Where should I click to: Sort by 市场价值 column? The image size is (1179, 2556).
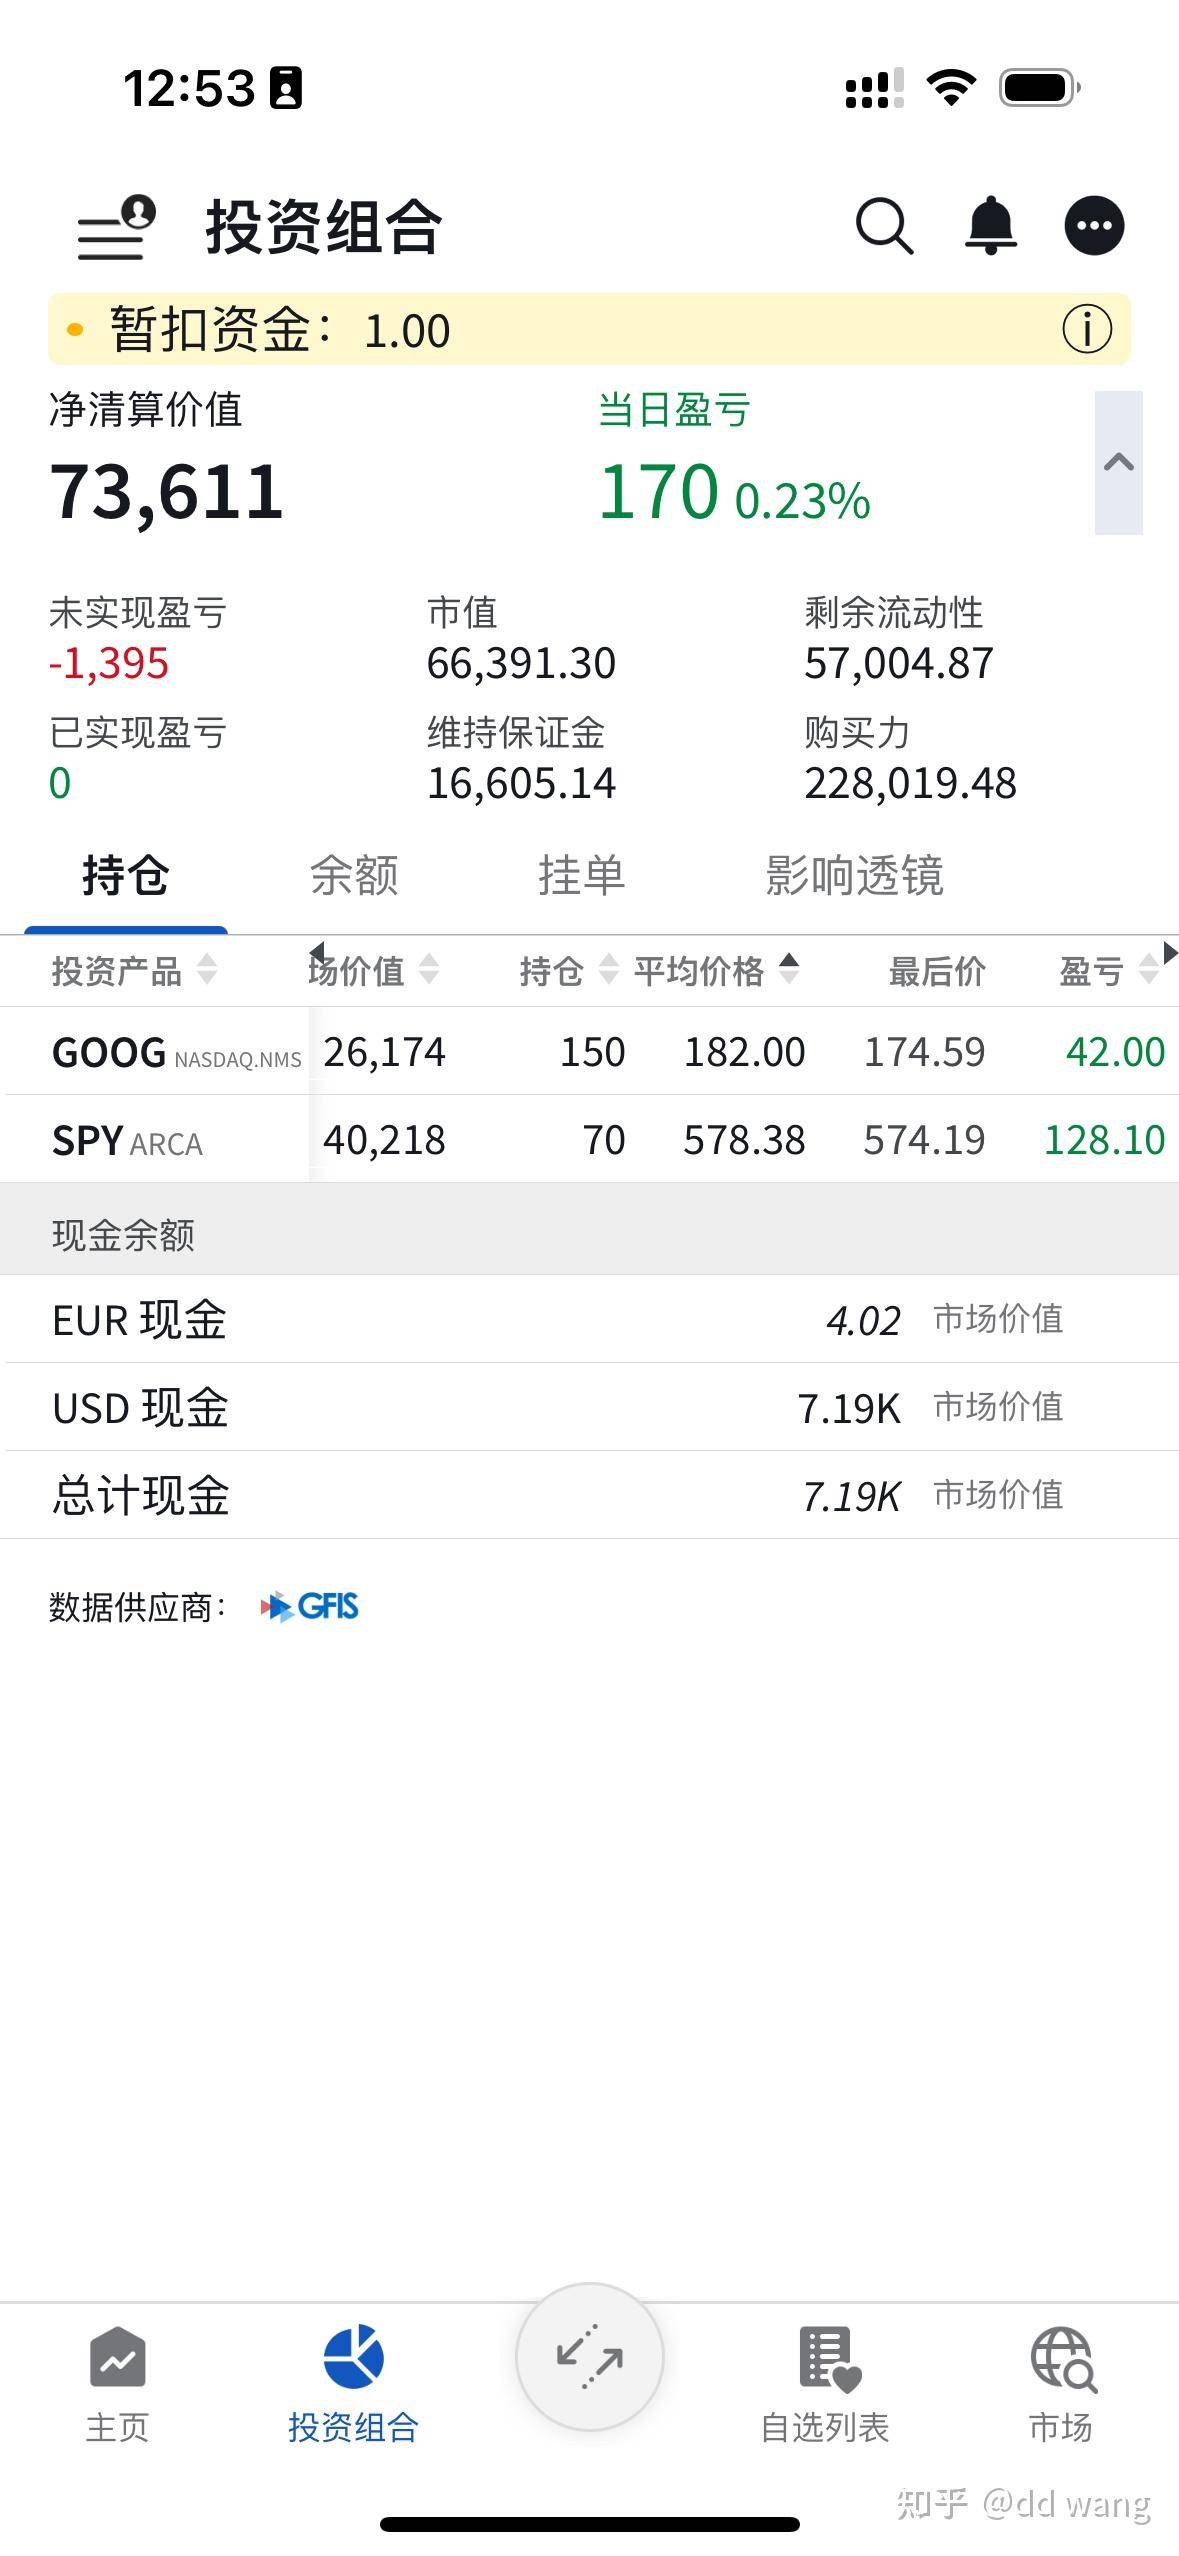click(x=374, y=970)
